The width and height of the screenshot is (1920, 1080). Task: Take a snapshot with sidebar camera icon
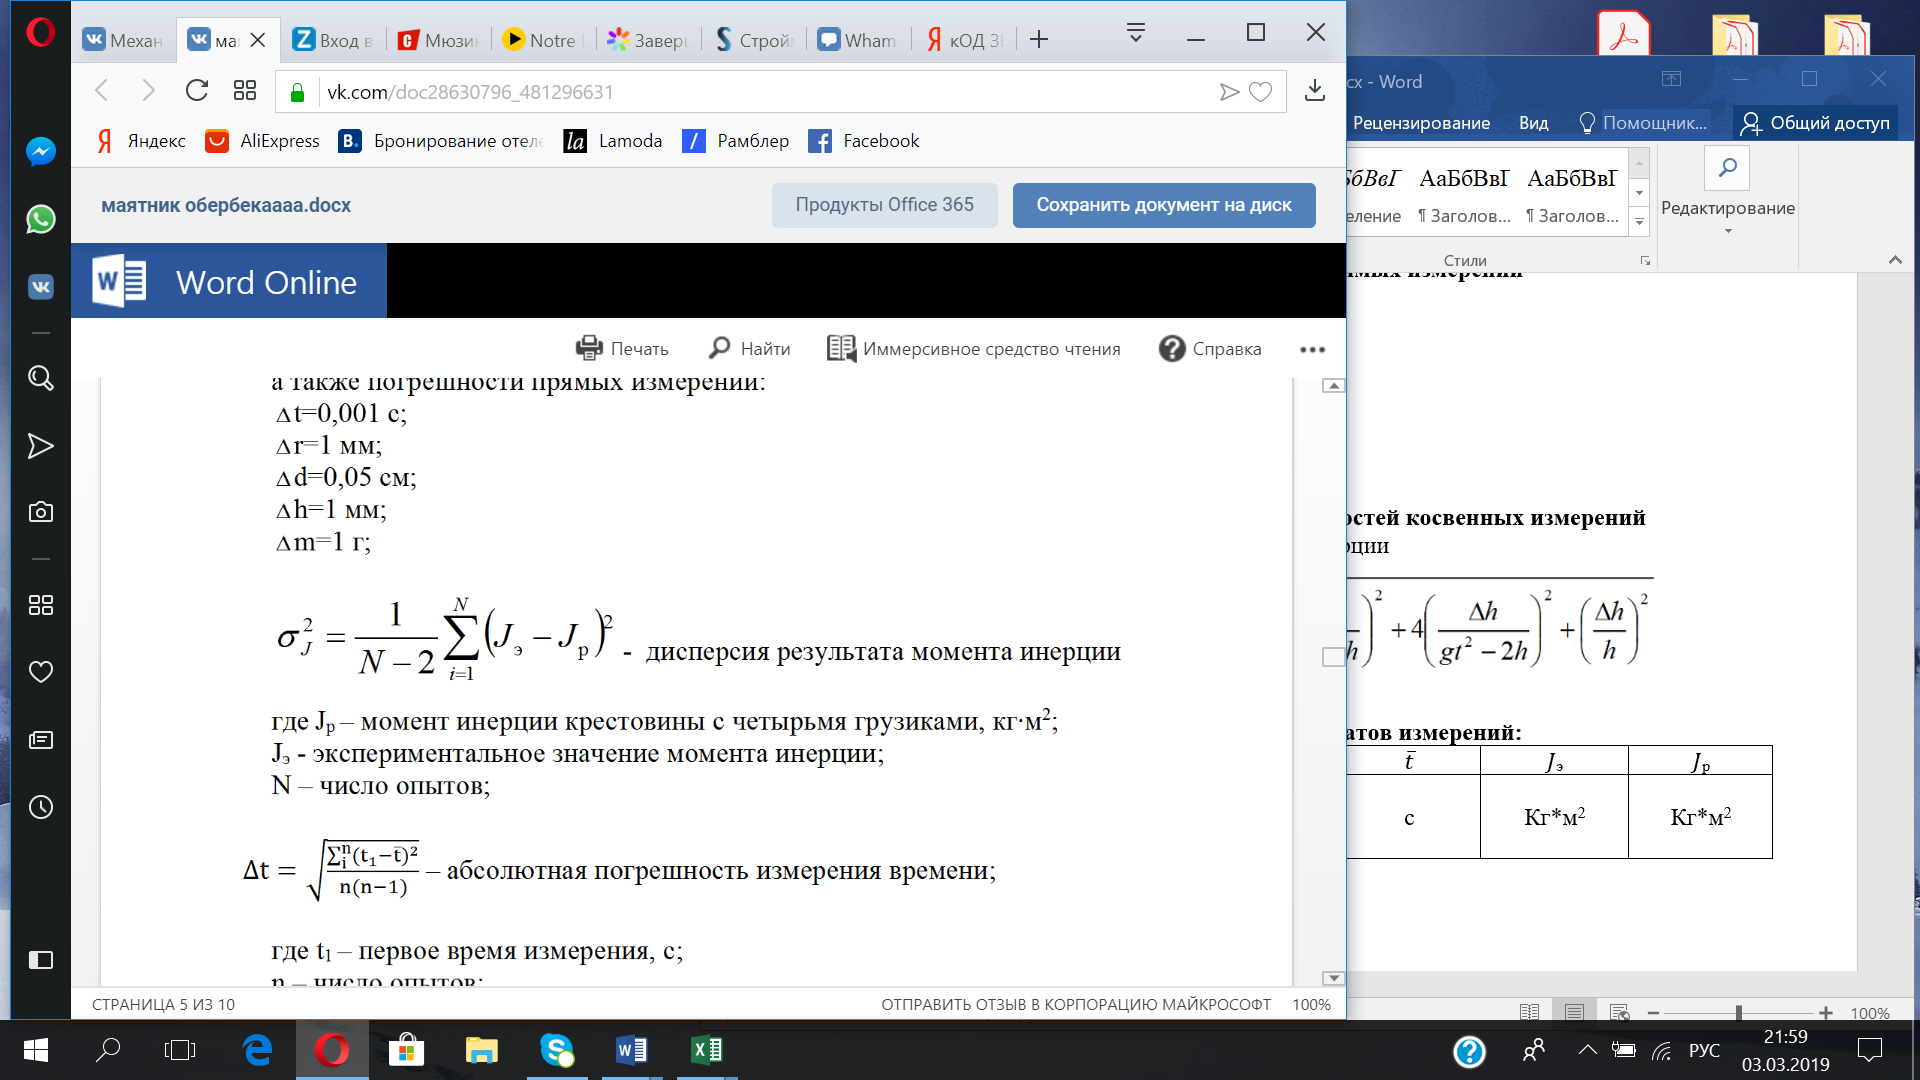pos(40,512)
